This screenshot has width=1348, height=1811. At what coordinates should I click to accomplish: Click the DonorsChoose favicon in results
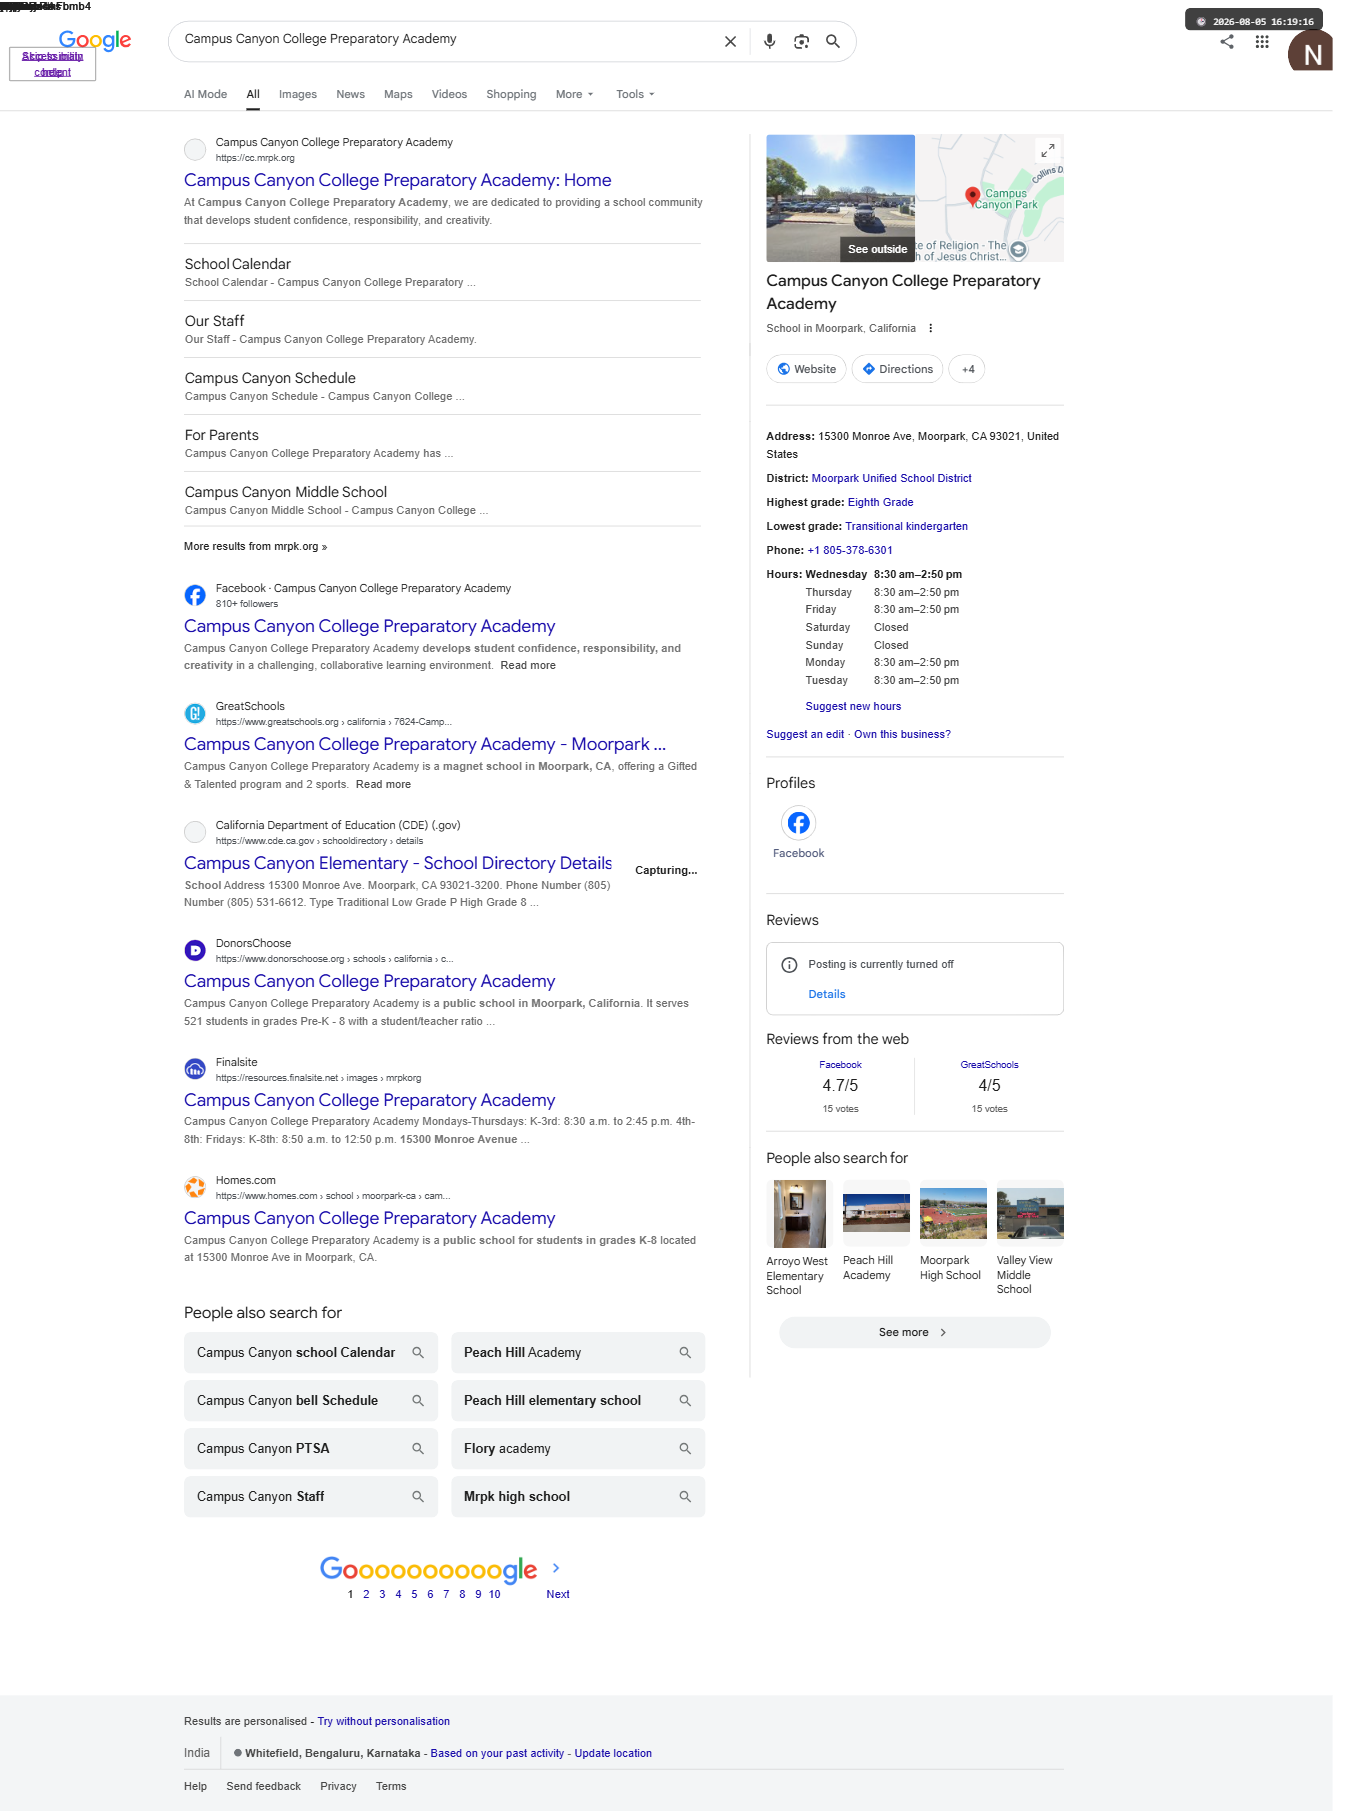click(195, 950)
